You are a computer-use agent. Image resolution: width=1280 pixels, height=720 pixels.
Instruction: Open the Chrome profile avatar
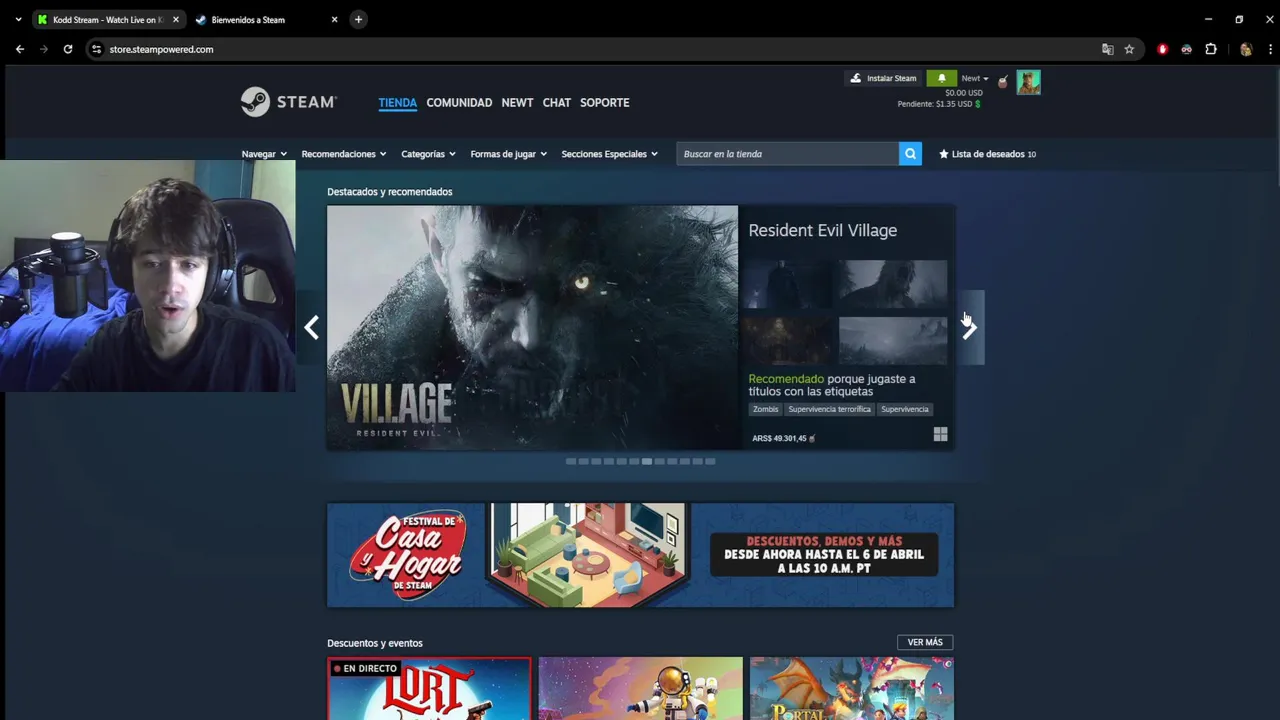coord(1245,49)
